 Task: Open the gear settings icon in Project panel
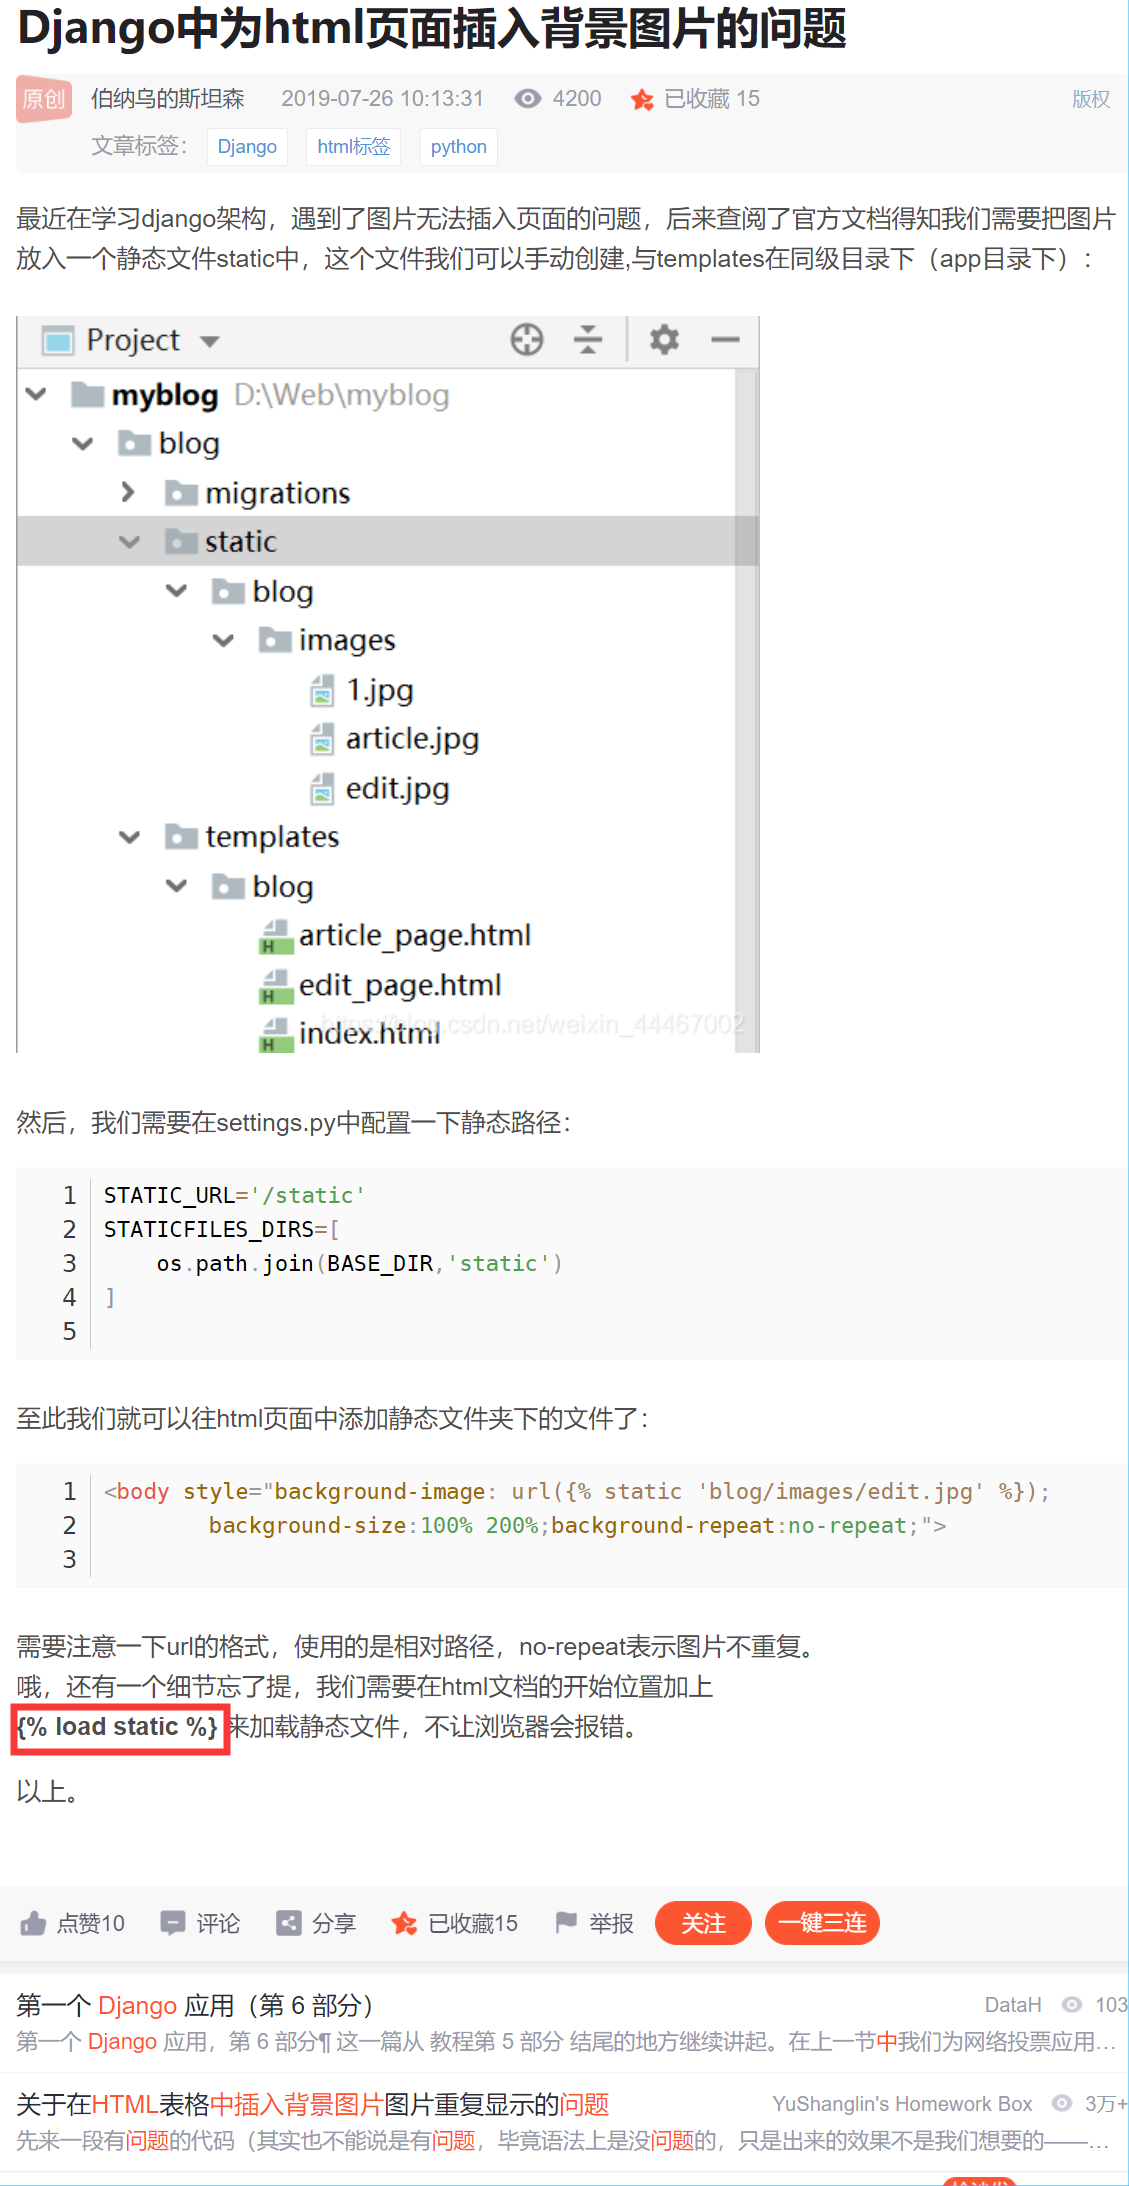pos(665,340)
